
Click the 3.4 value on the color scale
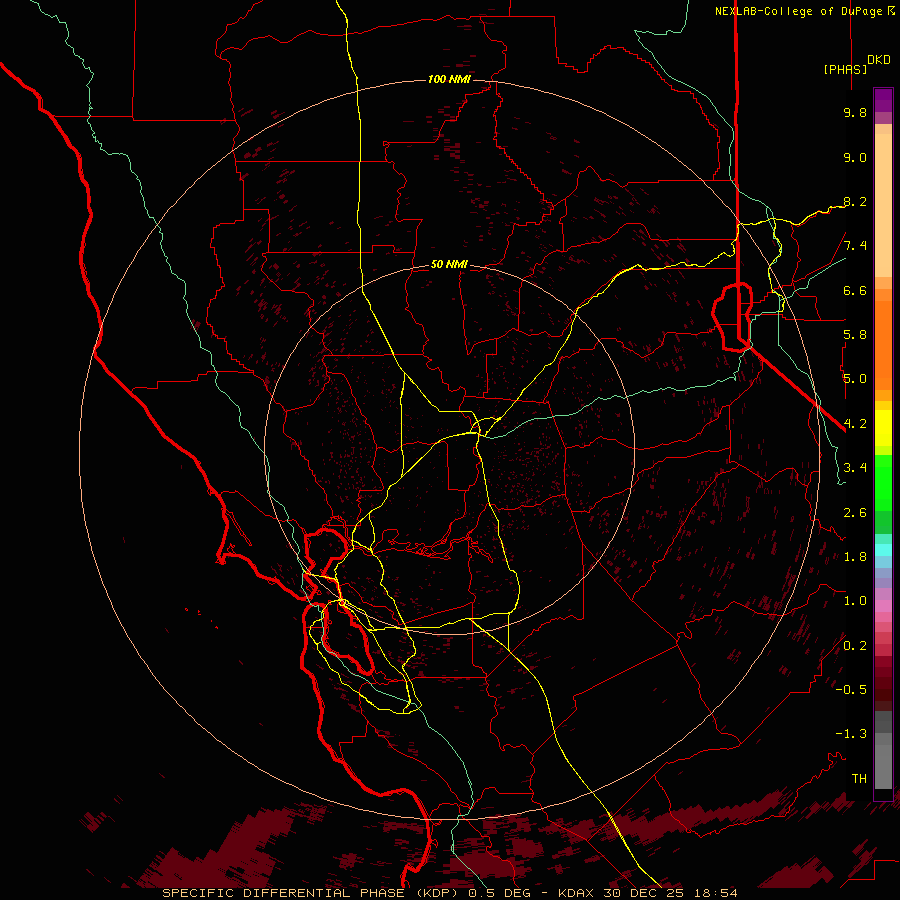pos(855,468)
